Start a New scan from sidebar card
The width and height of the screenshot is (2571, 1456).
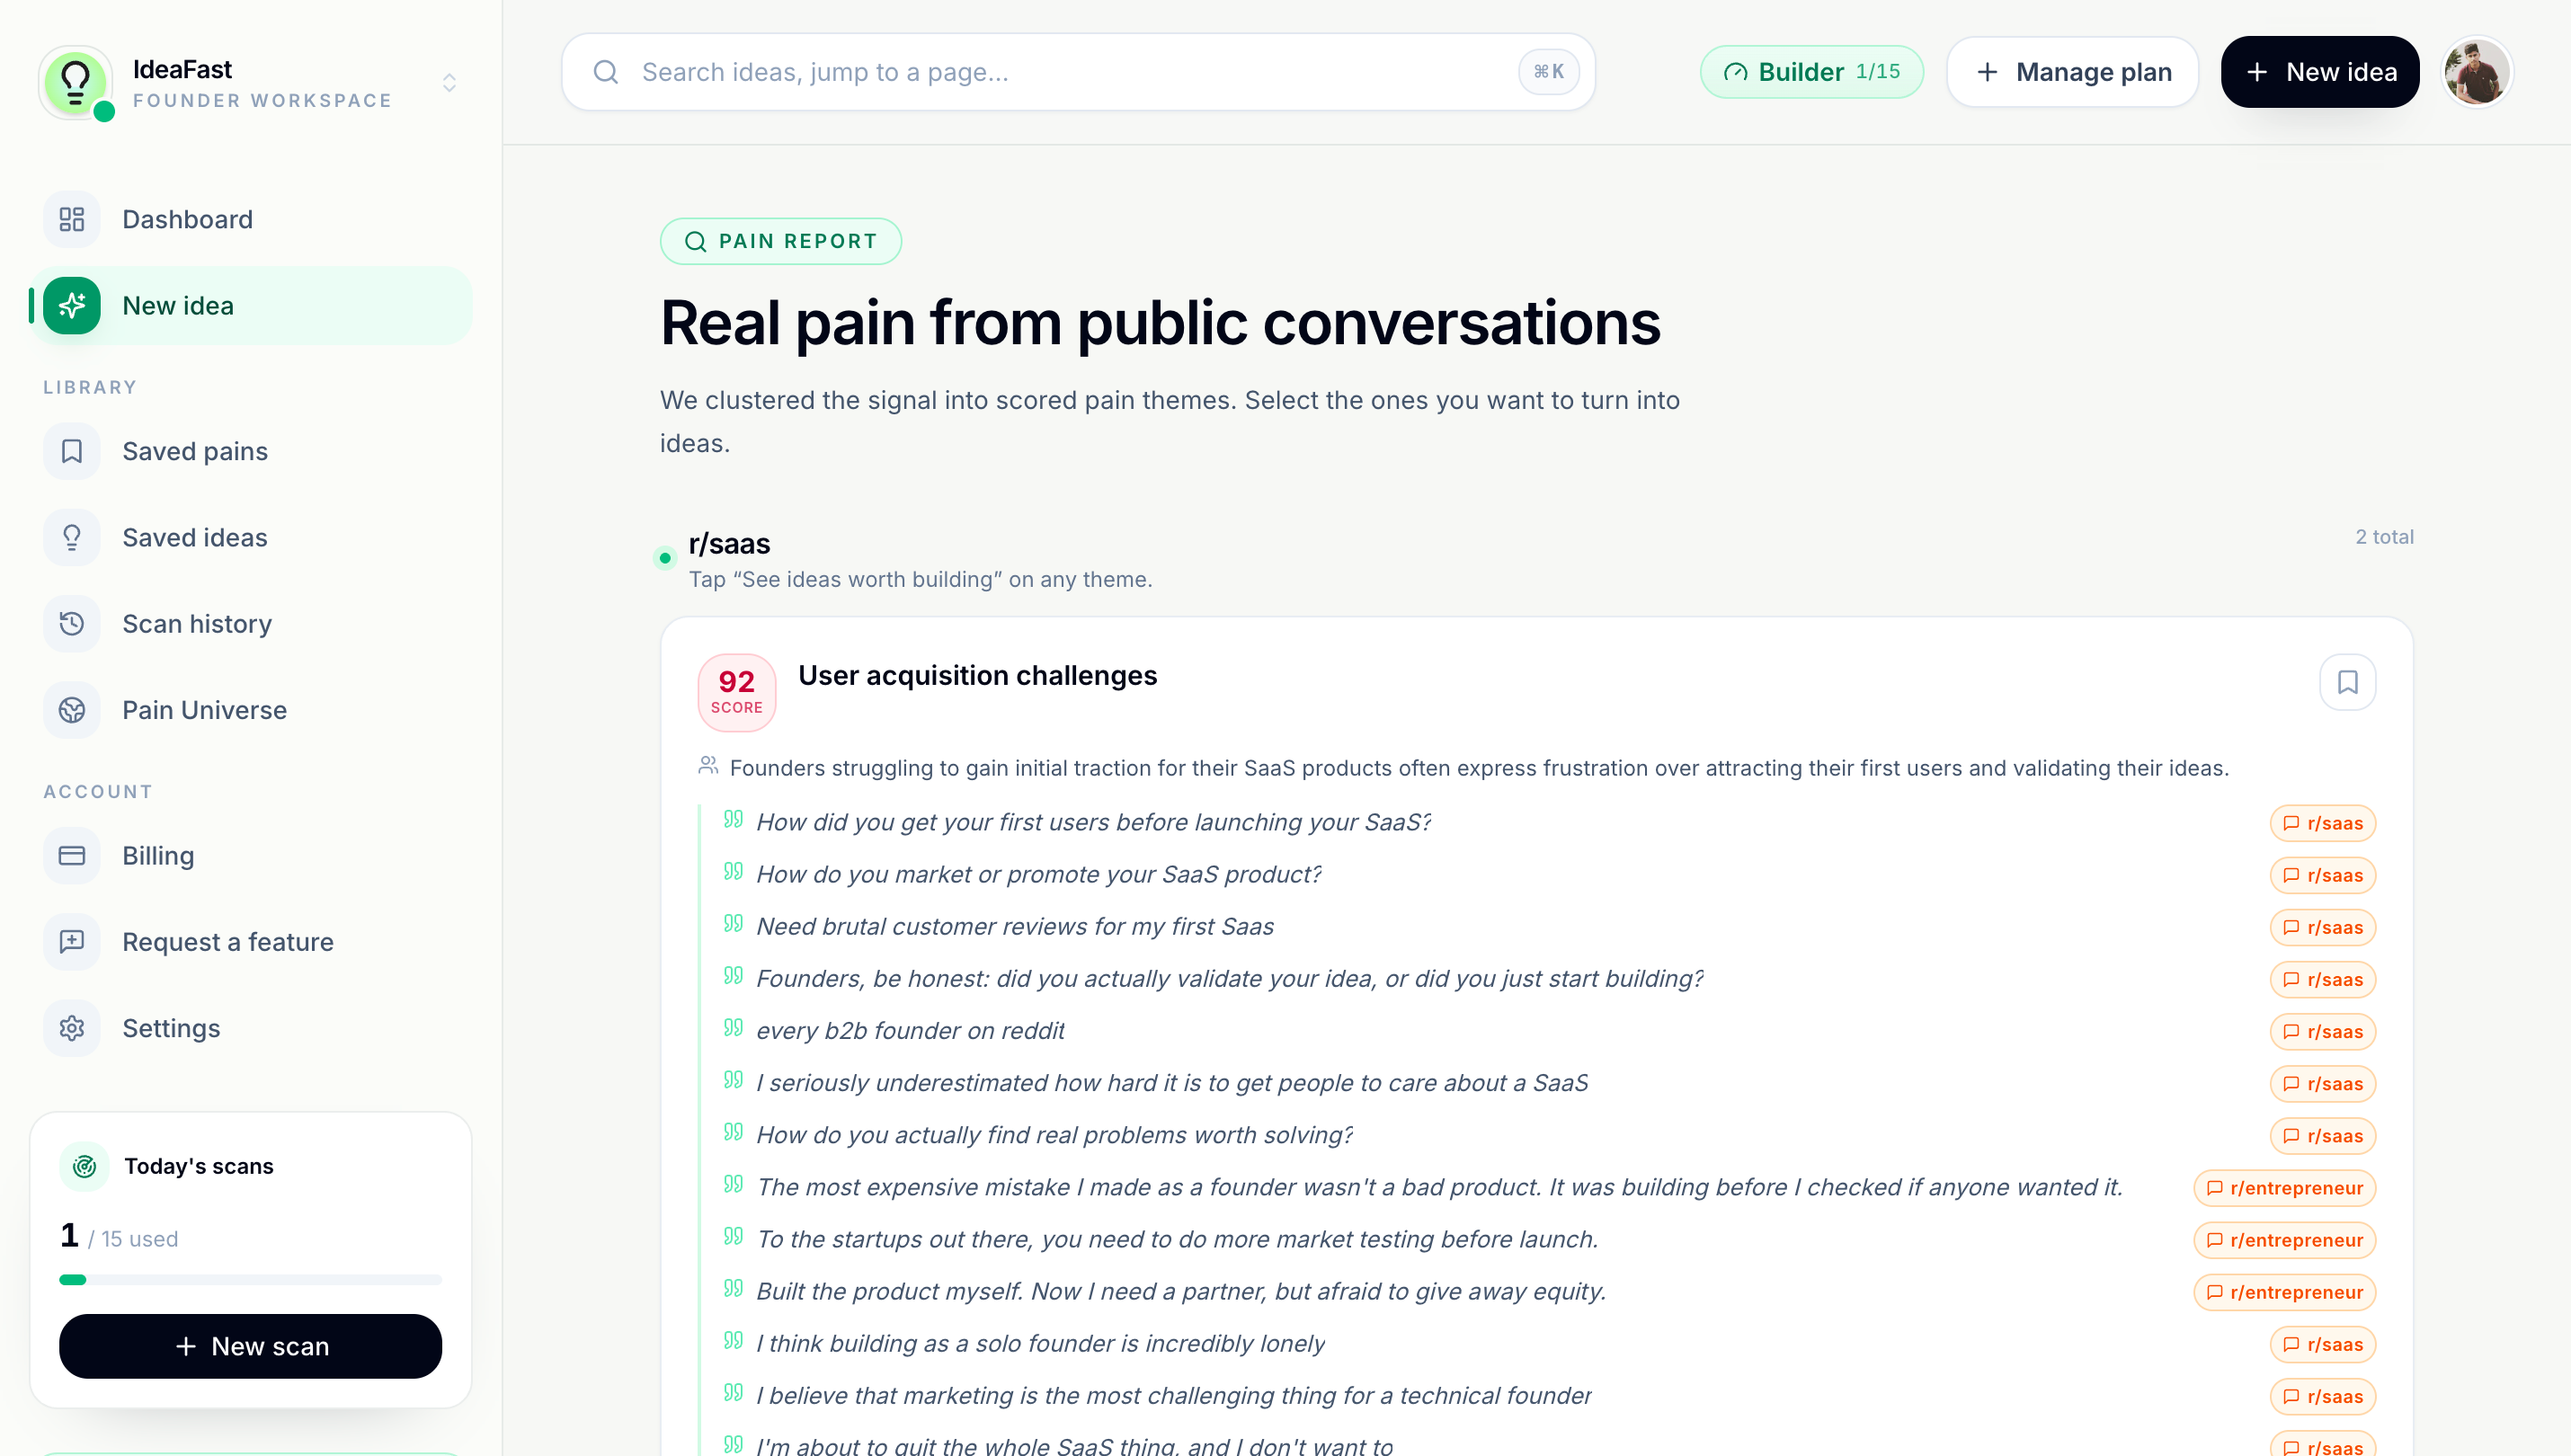pyautogui.click(x=250, y=1345)
